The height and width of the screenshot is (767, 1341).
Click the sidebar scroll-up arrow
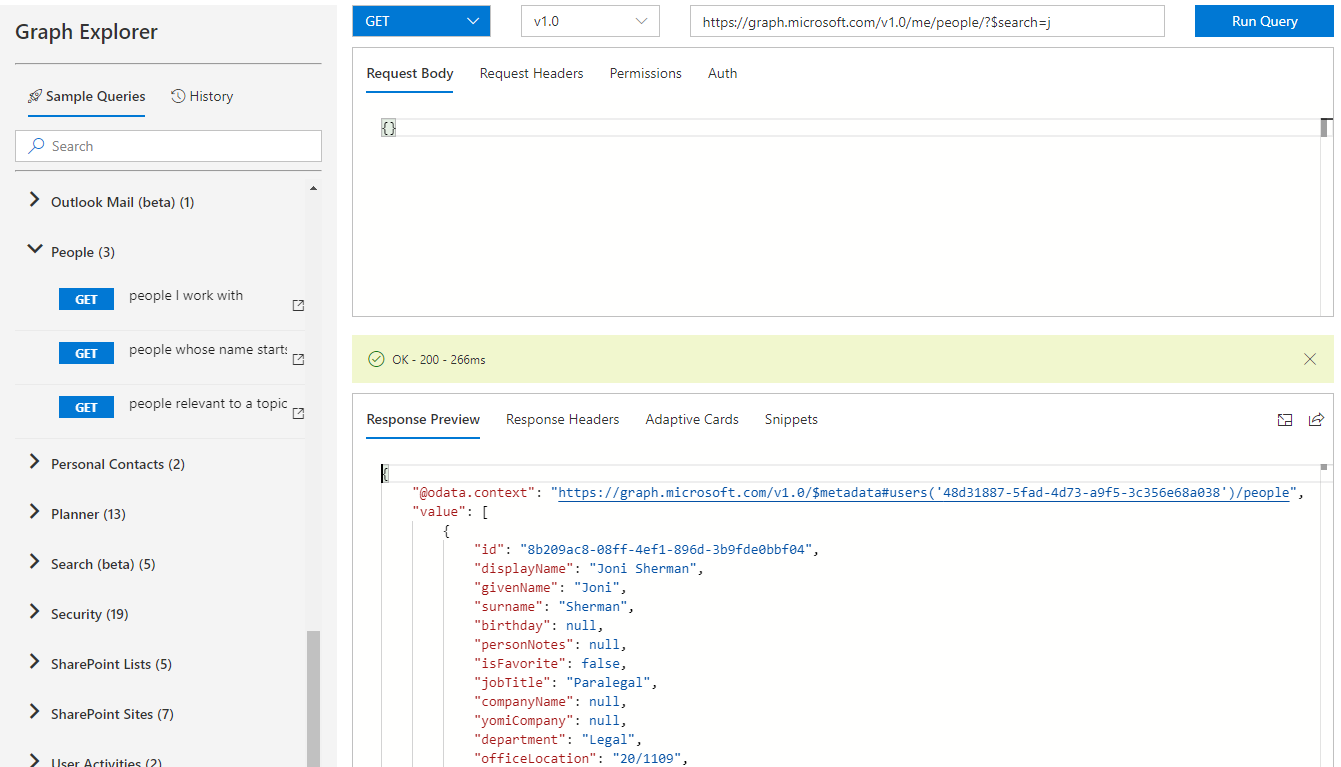(x=313, y=188)
